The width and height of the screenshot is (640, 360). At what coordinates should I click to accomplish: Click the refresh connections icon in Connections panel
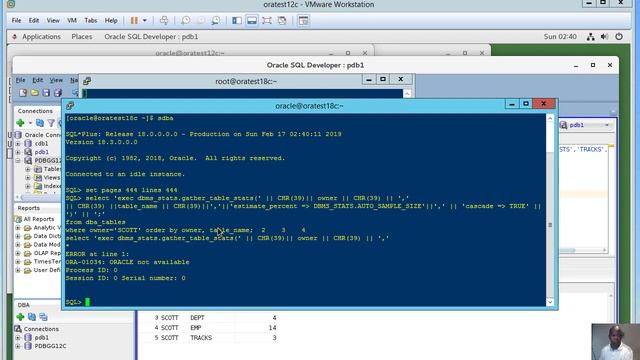click(40, 123)
